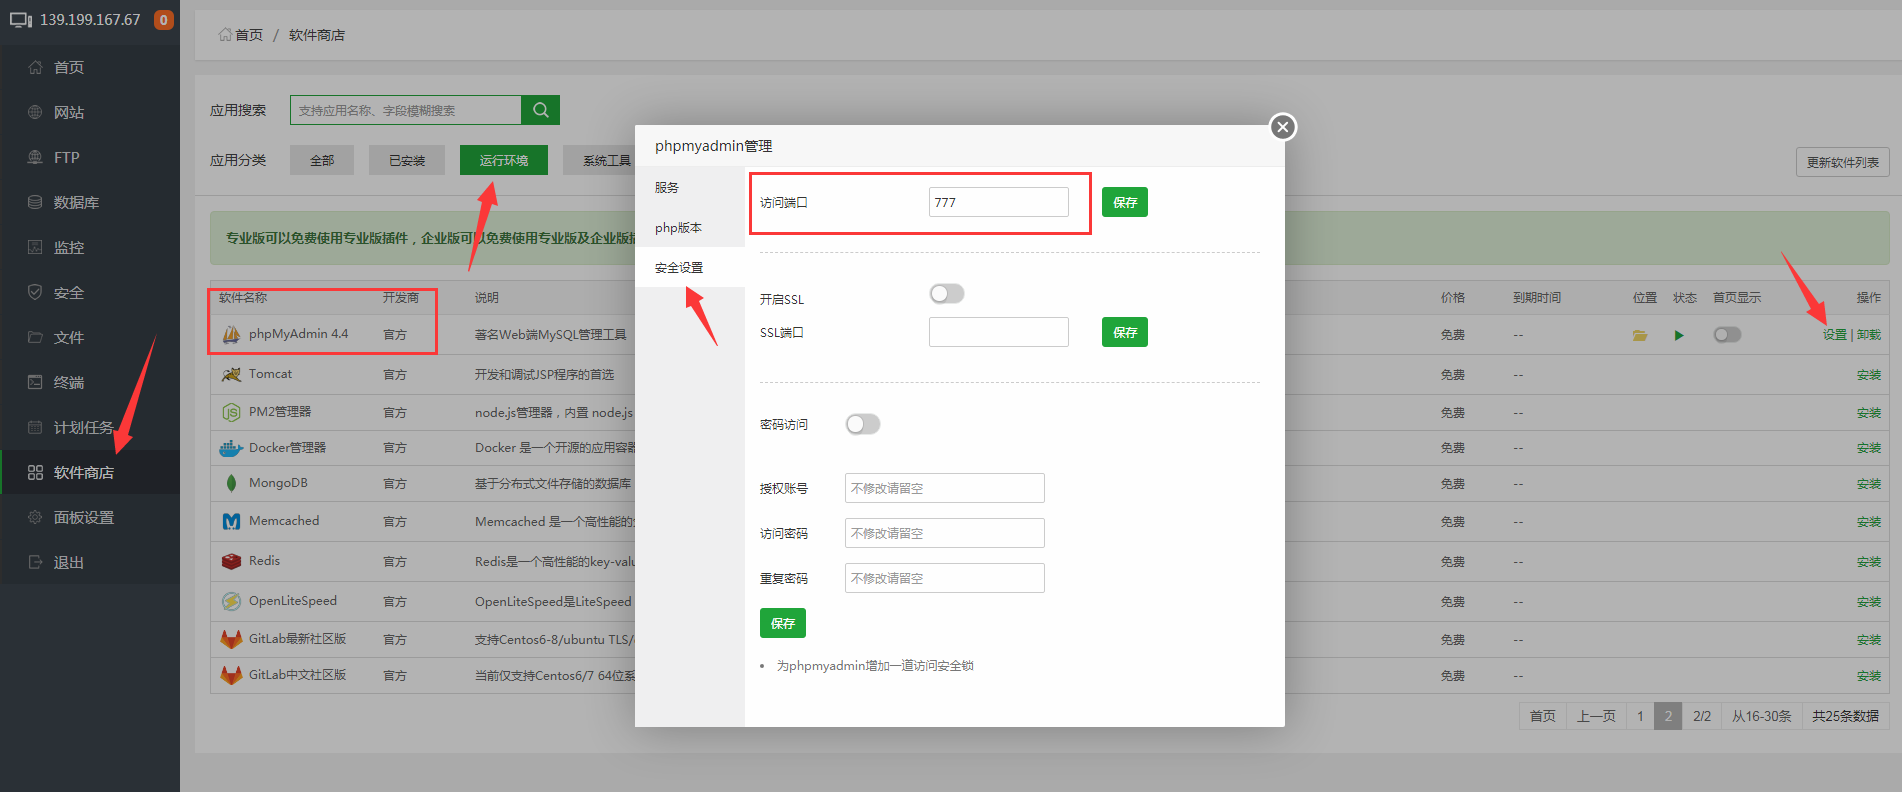Click the 更新软件列表 button

tap(1843, 162)
